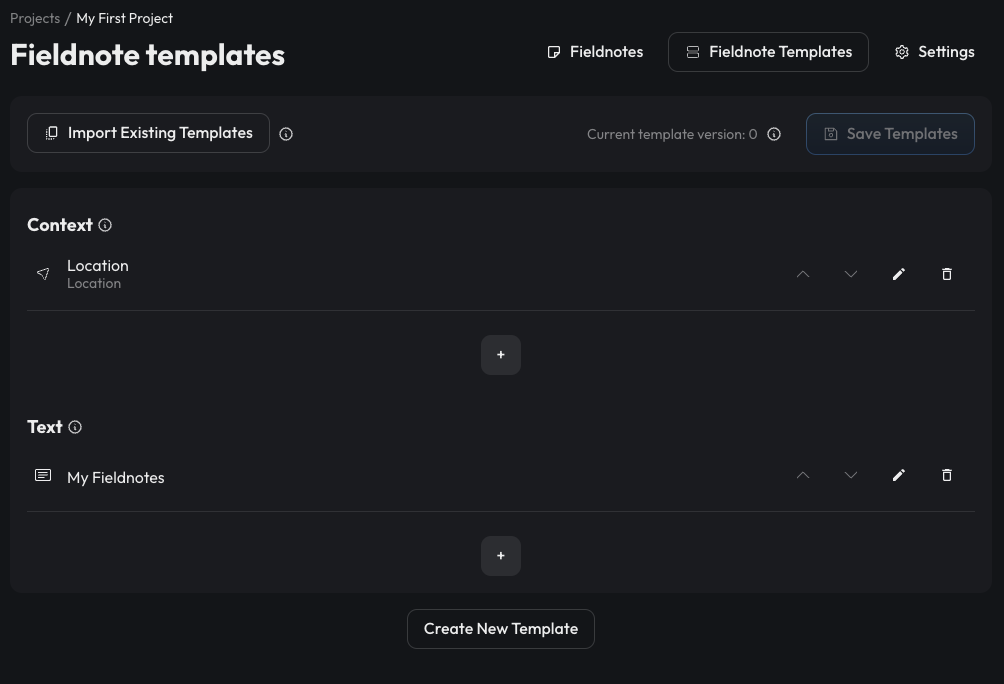The height and width of the screenshot is (684, 1004).
Task: Edit the My Fieldnotes text field
Action: [x=898, y=475]
